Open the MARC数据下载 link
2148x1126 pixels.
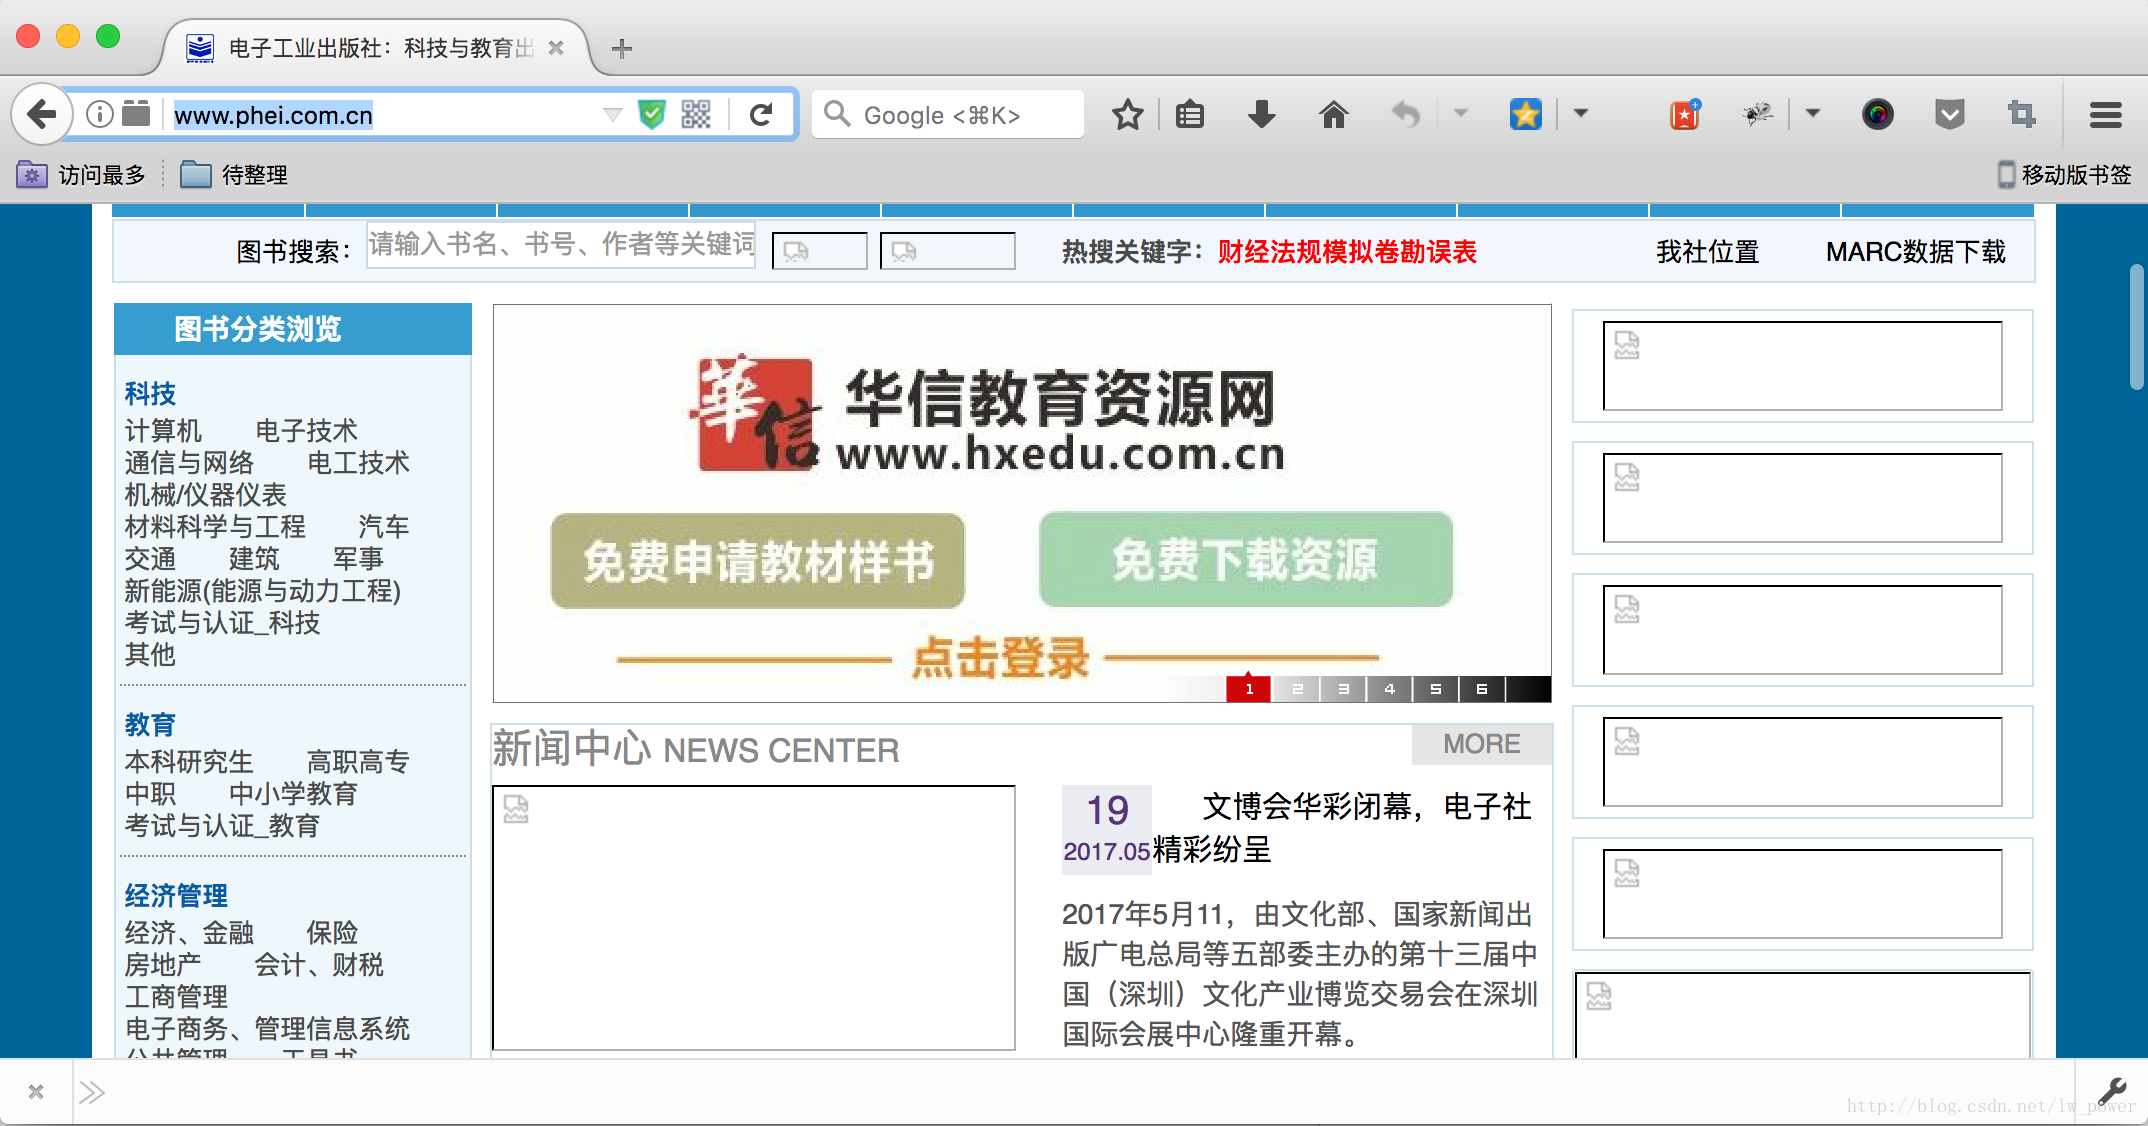(x=1916, y=252)
